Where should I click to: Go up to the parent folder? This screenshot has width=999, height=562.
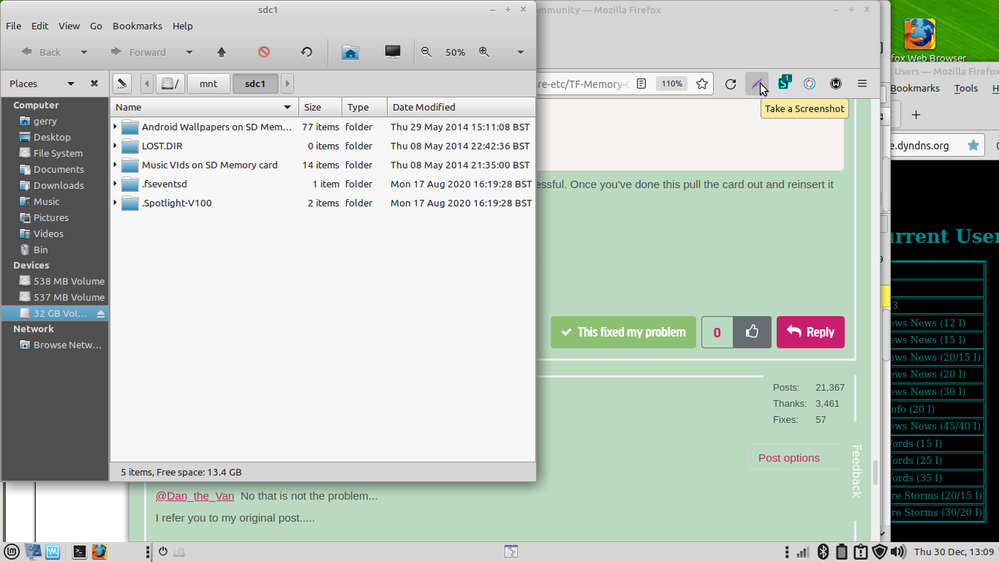(221, 52)
